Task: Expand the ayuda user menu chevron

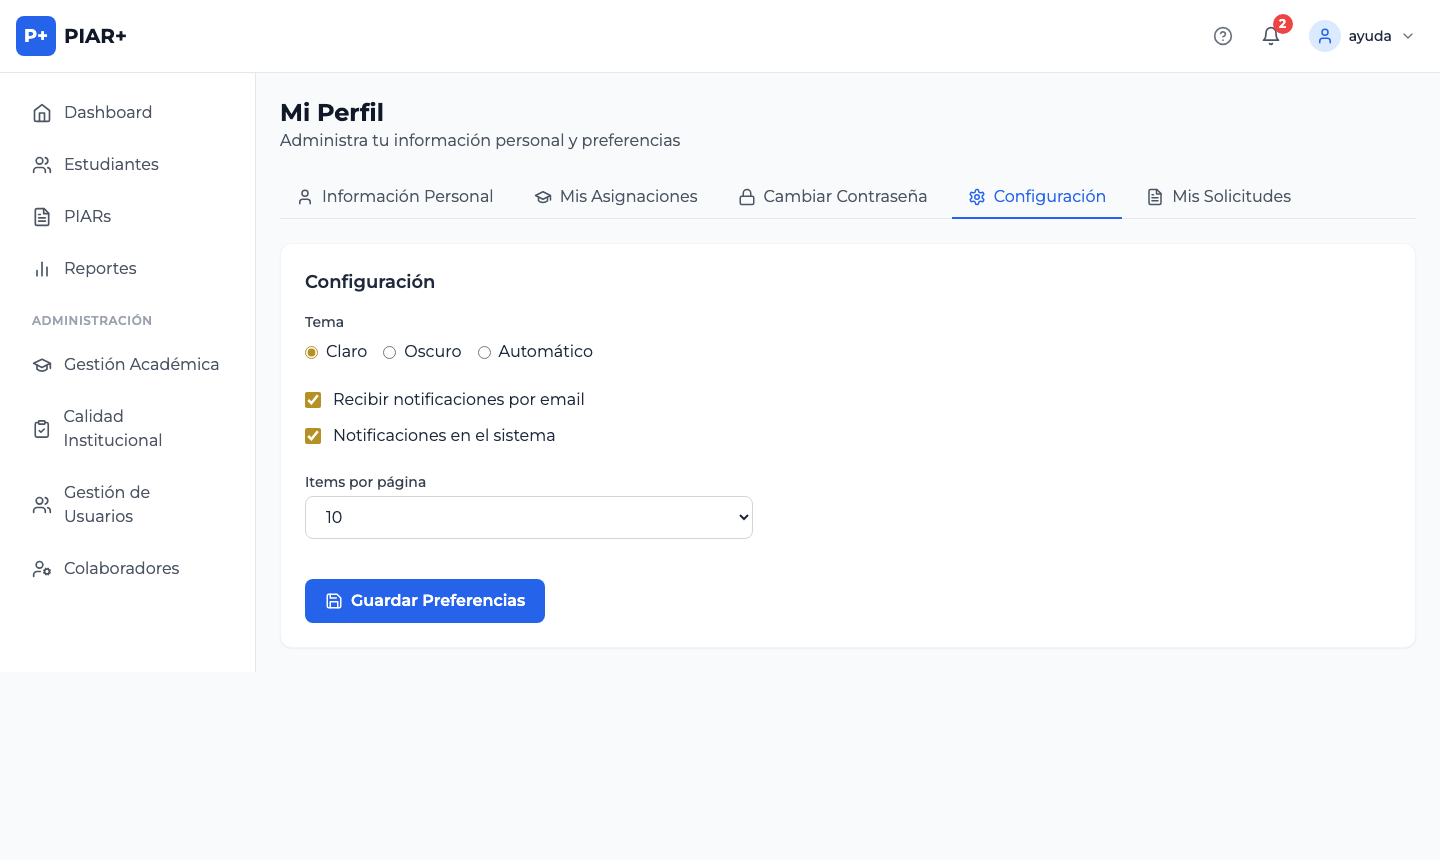Action: pos(1408,36)
